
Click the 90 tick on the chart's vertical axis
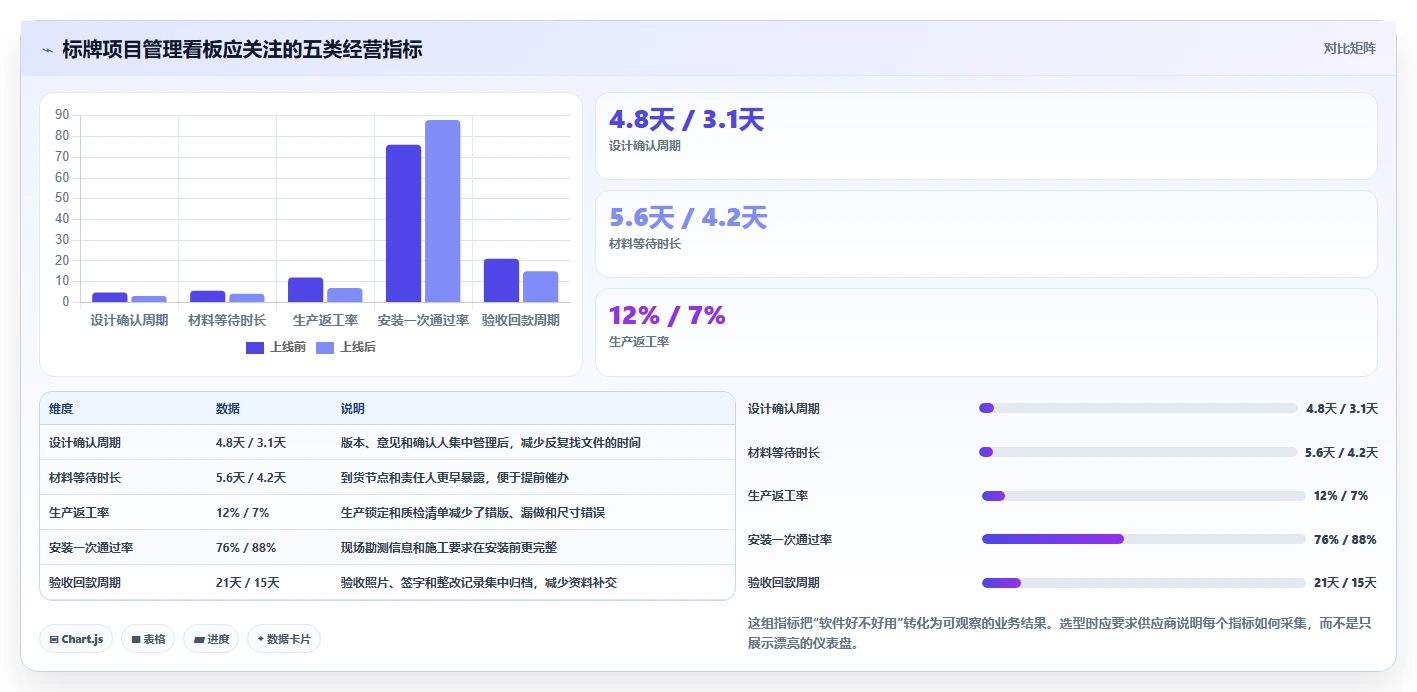click(x=62, y=115)
